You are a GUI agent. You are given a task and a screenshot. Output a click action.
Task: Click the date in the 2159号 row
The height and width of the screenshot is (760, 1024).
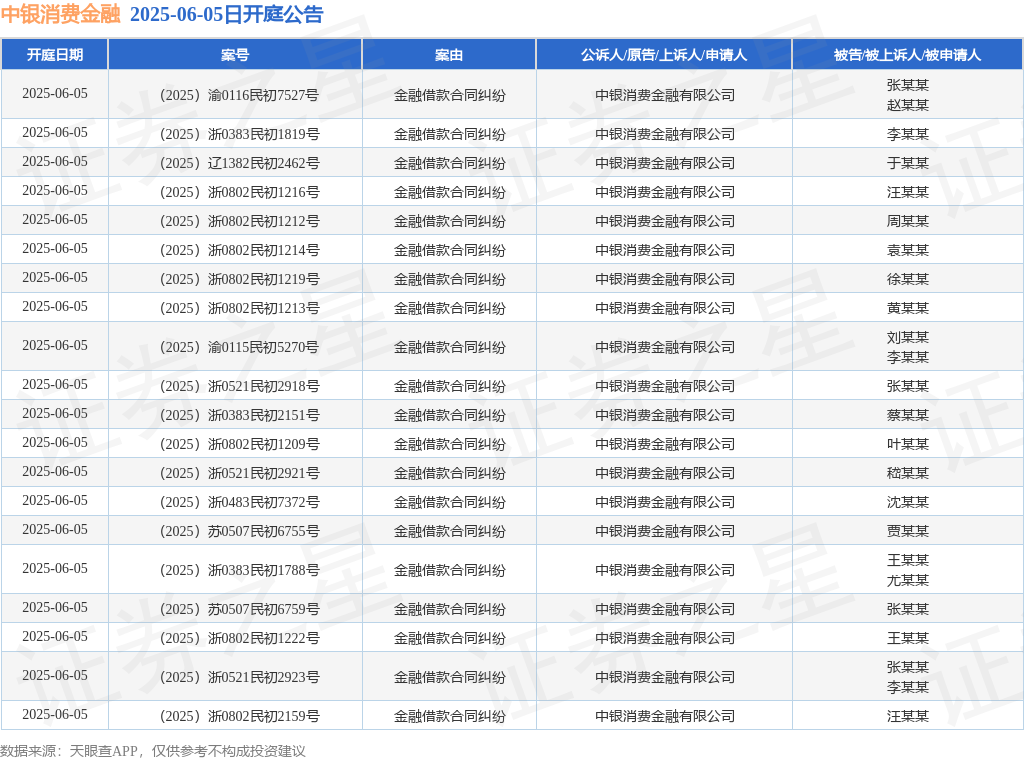click(x=55, y=714)
